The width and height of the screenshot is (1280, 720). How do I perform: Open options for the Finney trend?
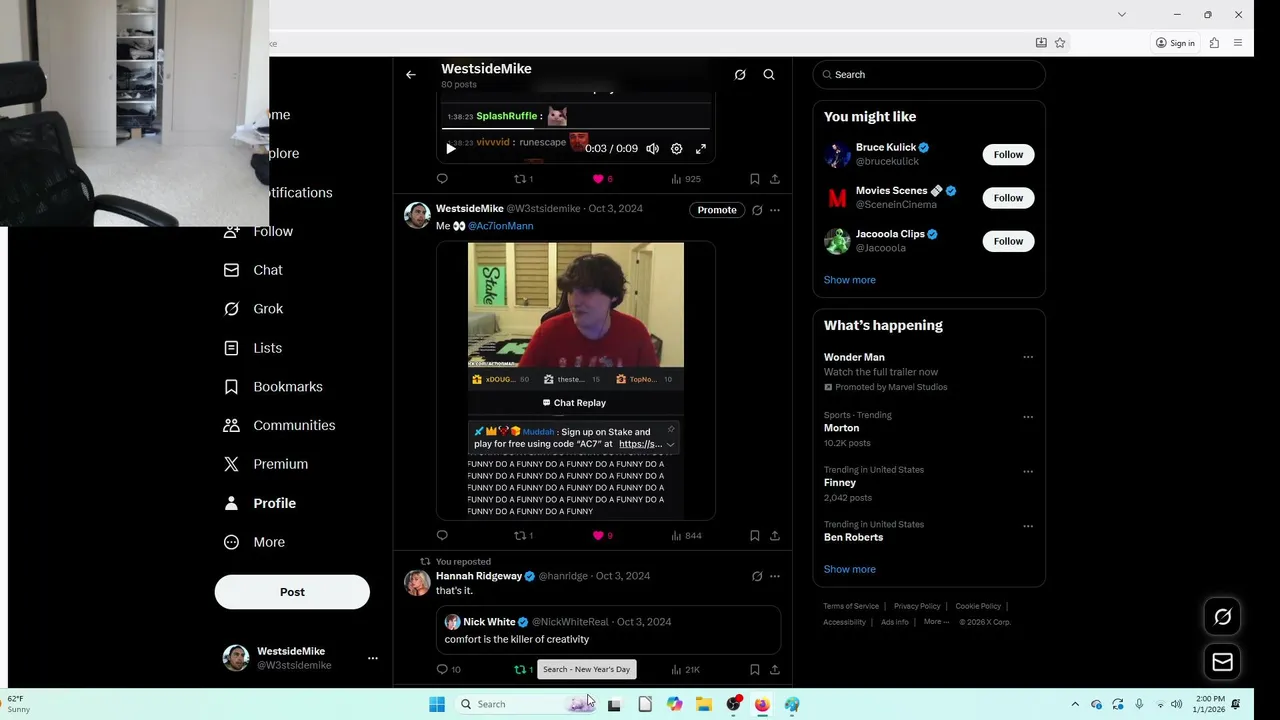click(1028, 472)
